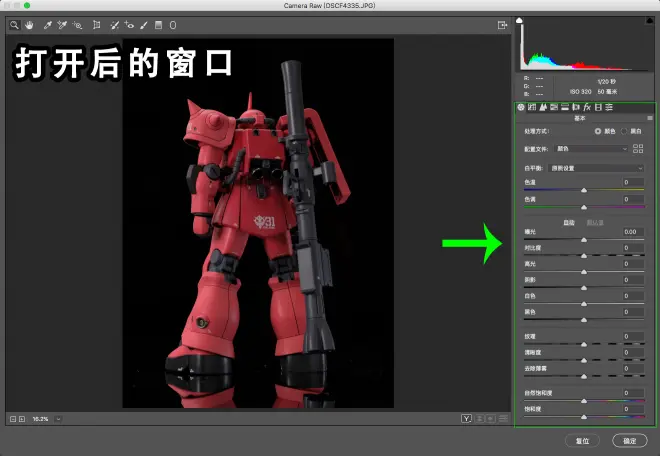This screenshot has height=456, width=660.
Task: Click the 色温 temperature value field
Action: [x=633, y=182]
